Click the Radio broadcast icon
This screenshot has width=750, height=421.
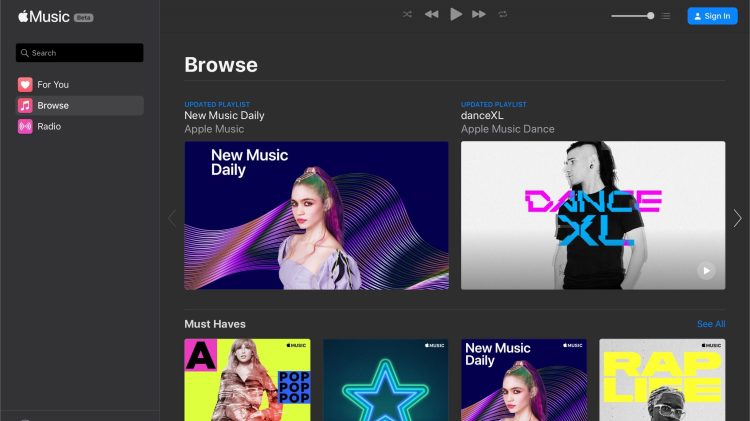25,126
